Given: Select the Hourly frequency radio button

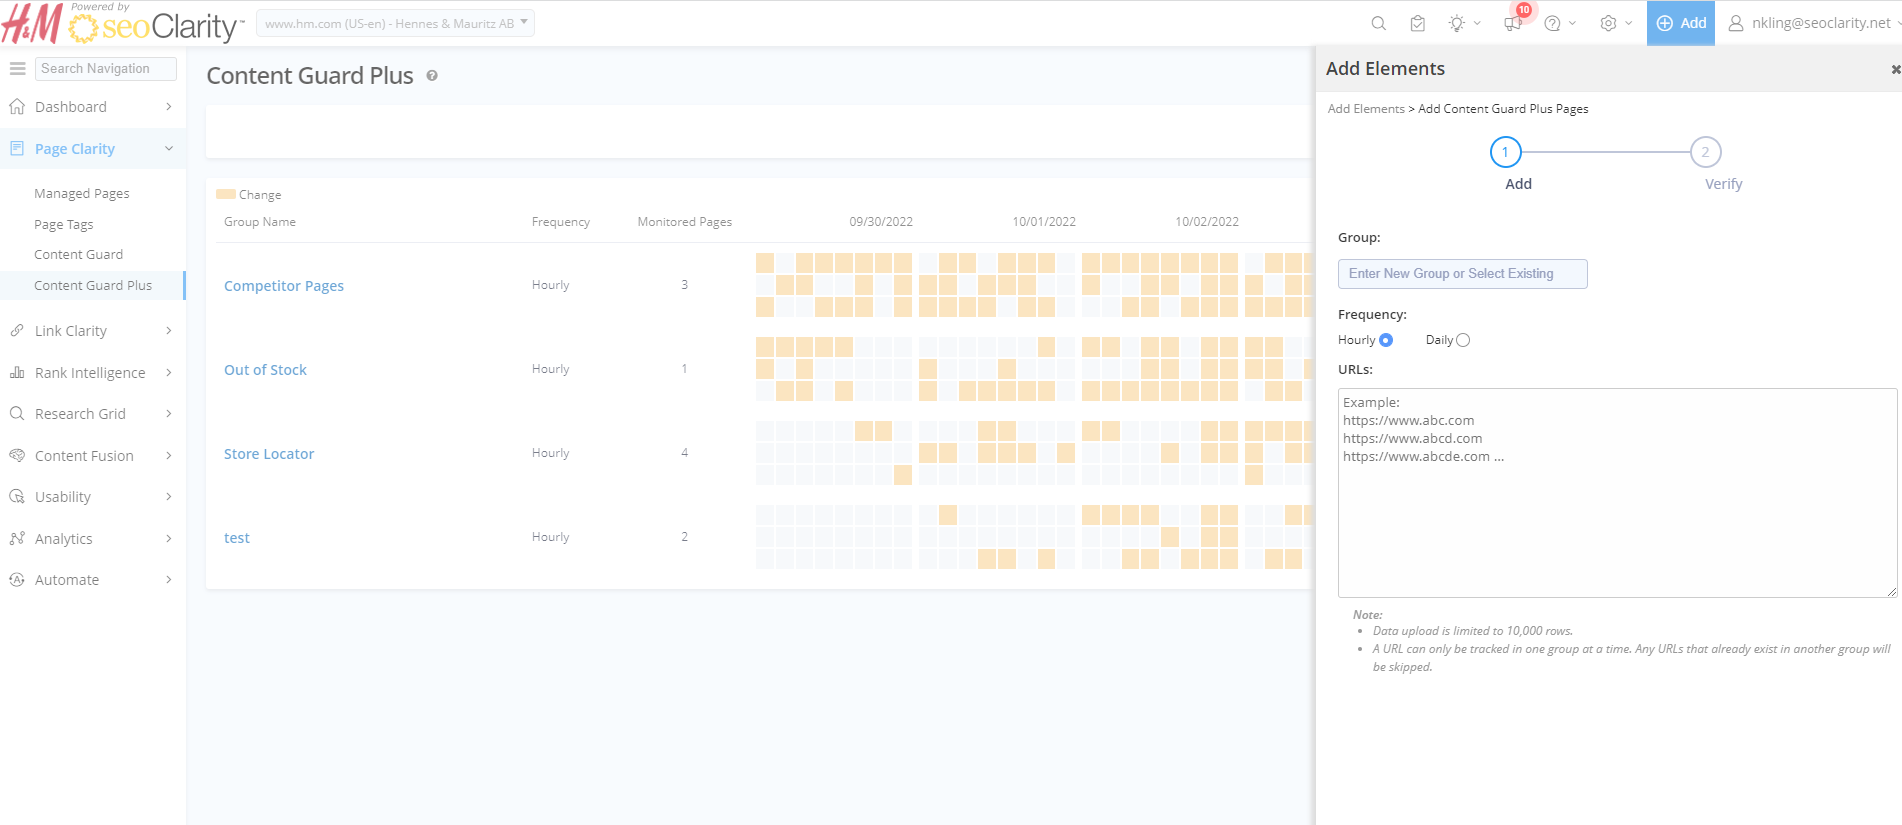Looking at the screenshot, I should 1386,340.
